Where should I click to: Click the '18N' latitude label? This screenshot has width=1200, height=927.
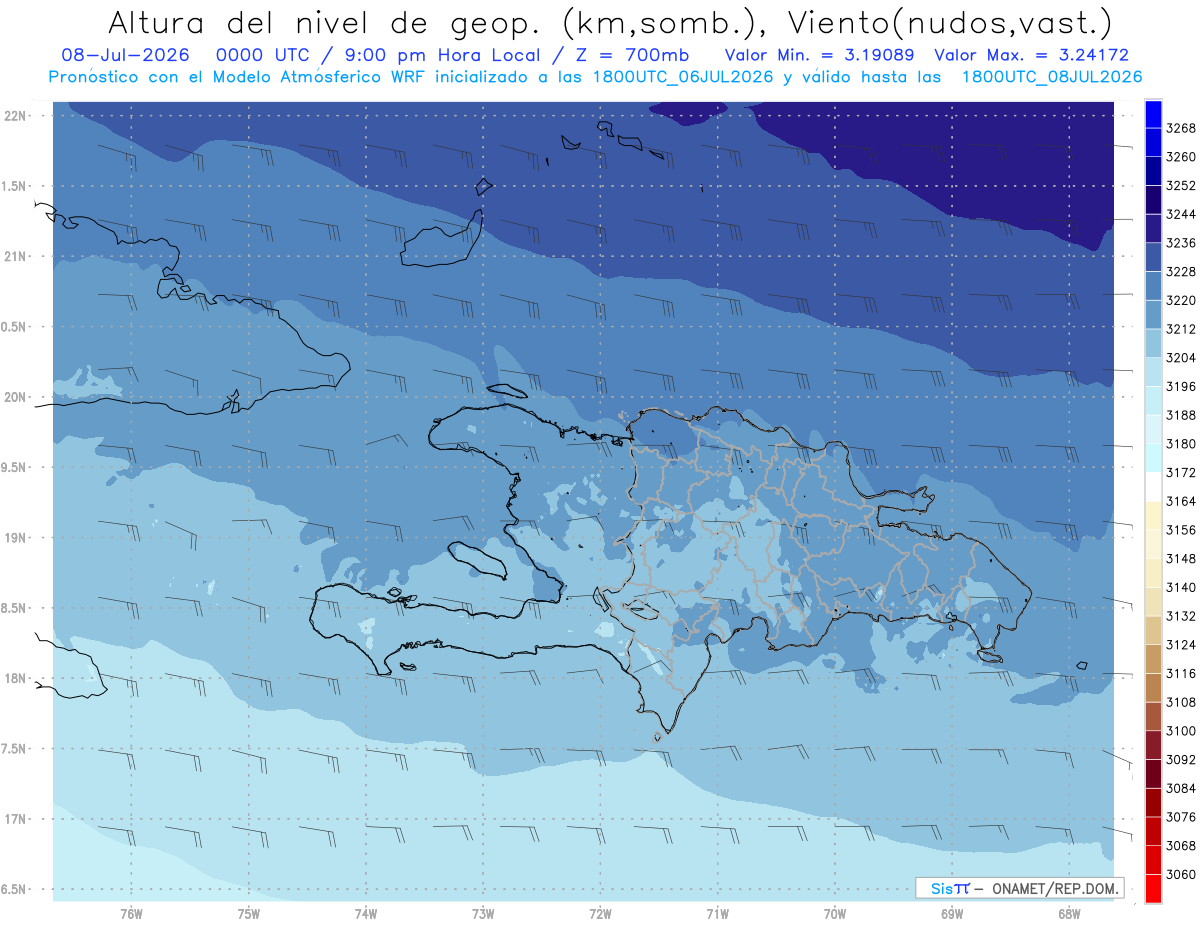point(16,678)
